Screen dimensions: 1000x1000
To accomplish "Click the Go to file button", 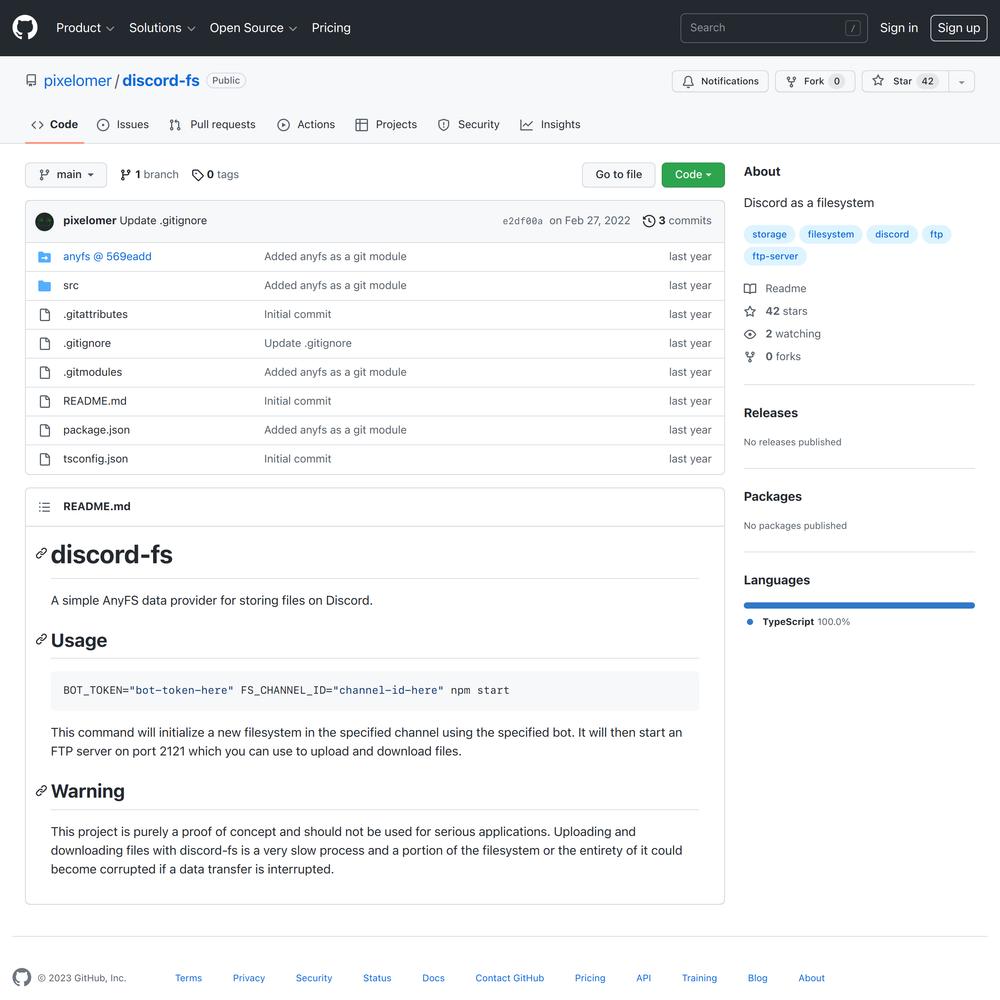I will tap(619, 175).
